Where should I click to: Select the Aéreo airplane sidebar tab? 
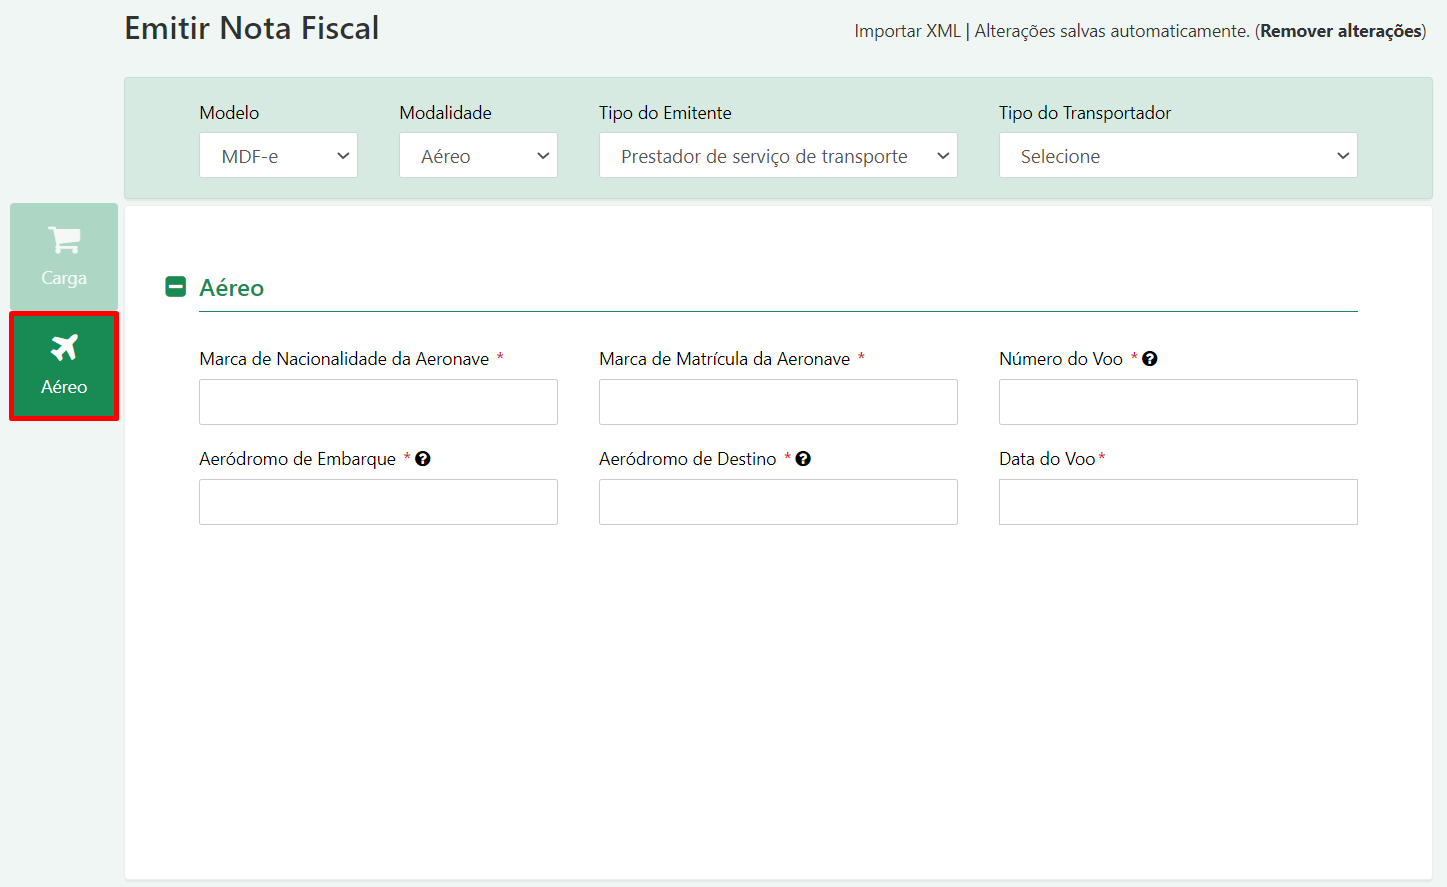(x=64, y=366)
